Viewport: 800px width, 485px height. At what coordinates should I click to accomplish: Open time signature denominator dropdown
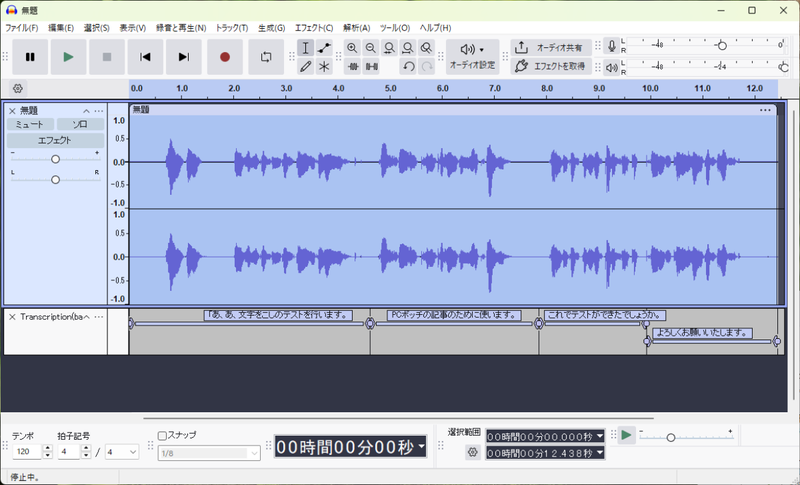[x=122, y=452]
